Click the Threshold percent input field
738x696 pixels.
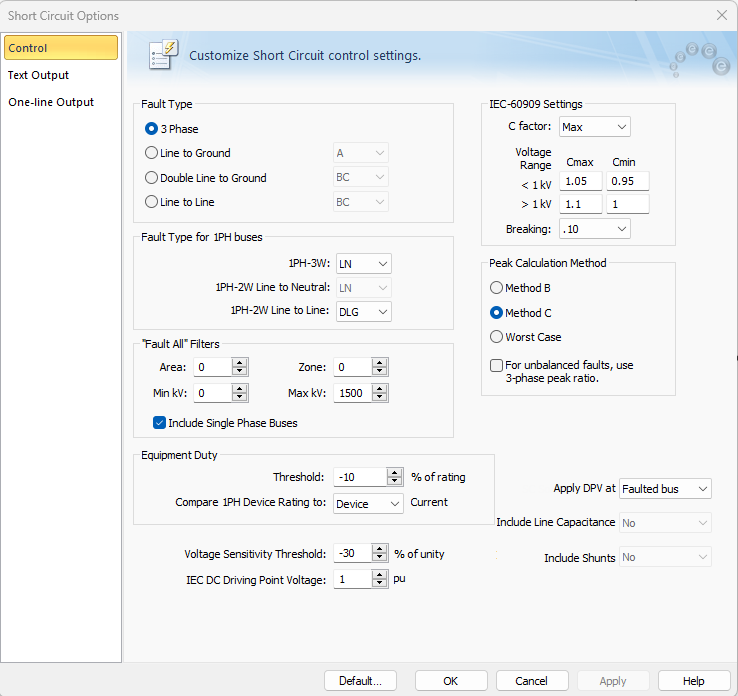tap(360, 477)
